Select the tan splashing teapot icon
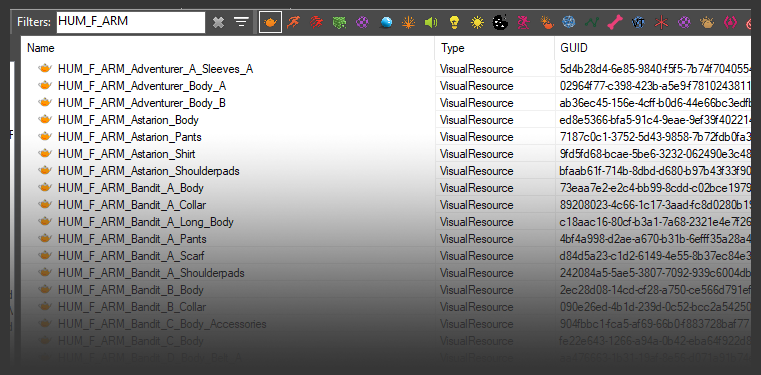Image resolution: width=761 pixels, height=375 pixels. coord(707,22)
